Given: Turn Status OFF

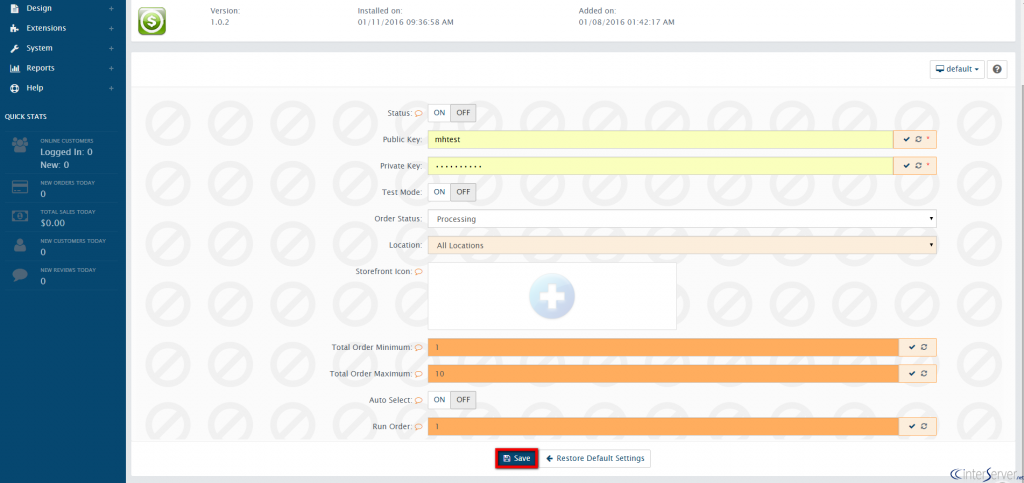Looking at the screenshot, I should (x=463, y=113).
